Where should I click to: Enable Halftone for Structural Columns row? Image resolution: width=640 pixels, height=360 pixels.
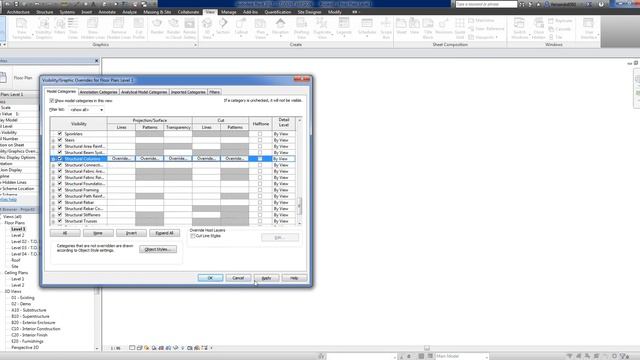[260, 158]
